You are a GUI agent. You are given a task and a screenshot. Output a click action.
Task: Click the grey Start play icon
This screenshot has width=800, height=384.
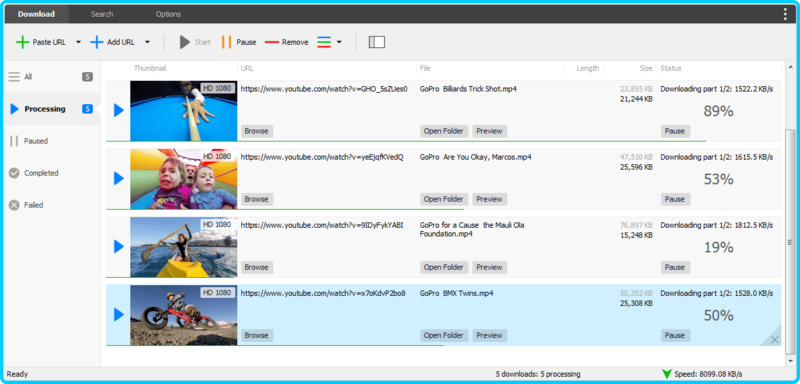click(x=185, y=42)
